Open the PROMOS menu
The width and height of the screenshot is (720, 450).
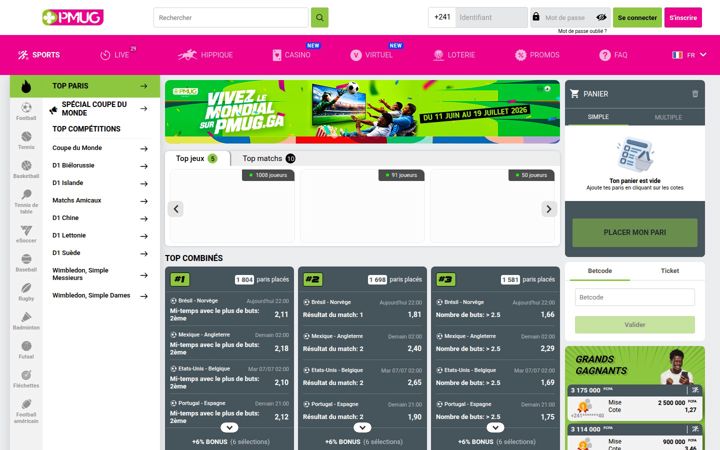[x=537, y=55]
